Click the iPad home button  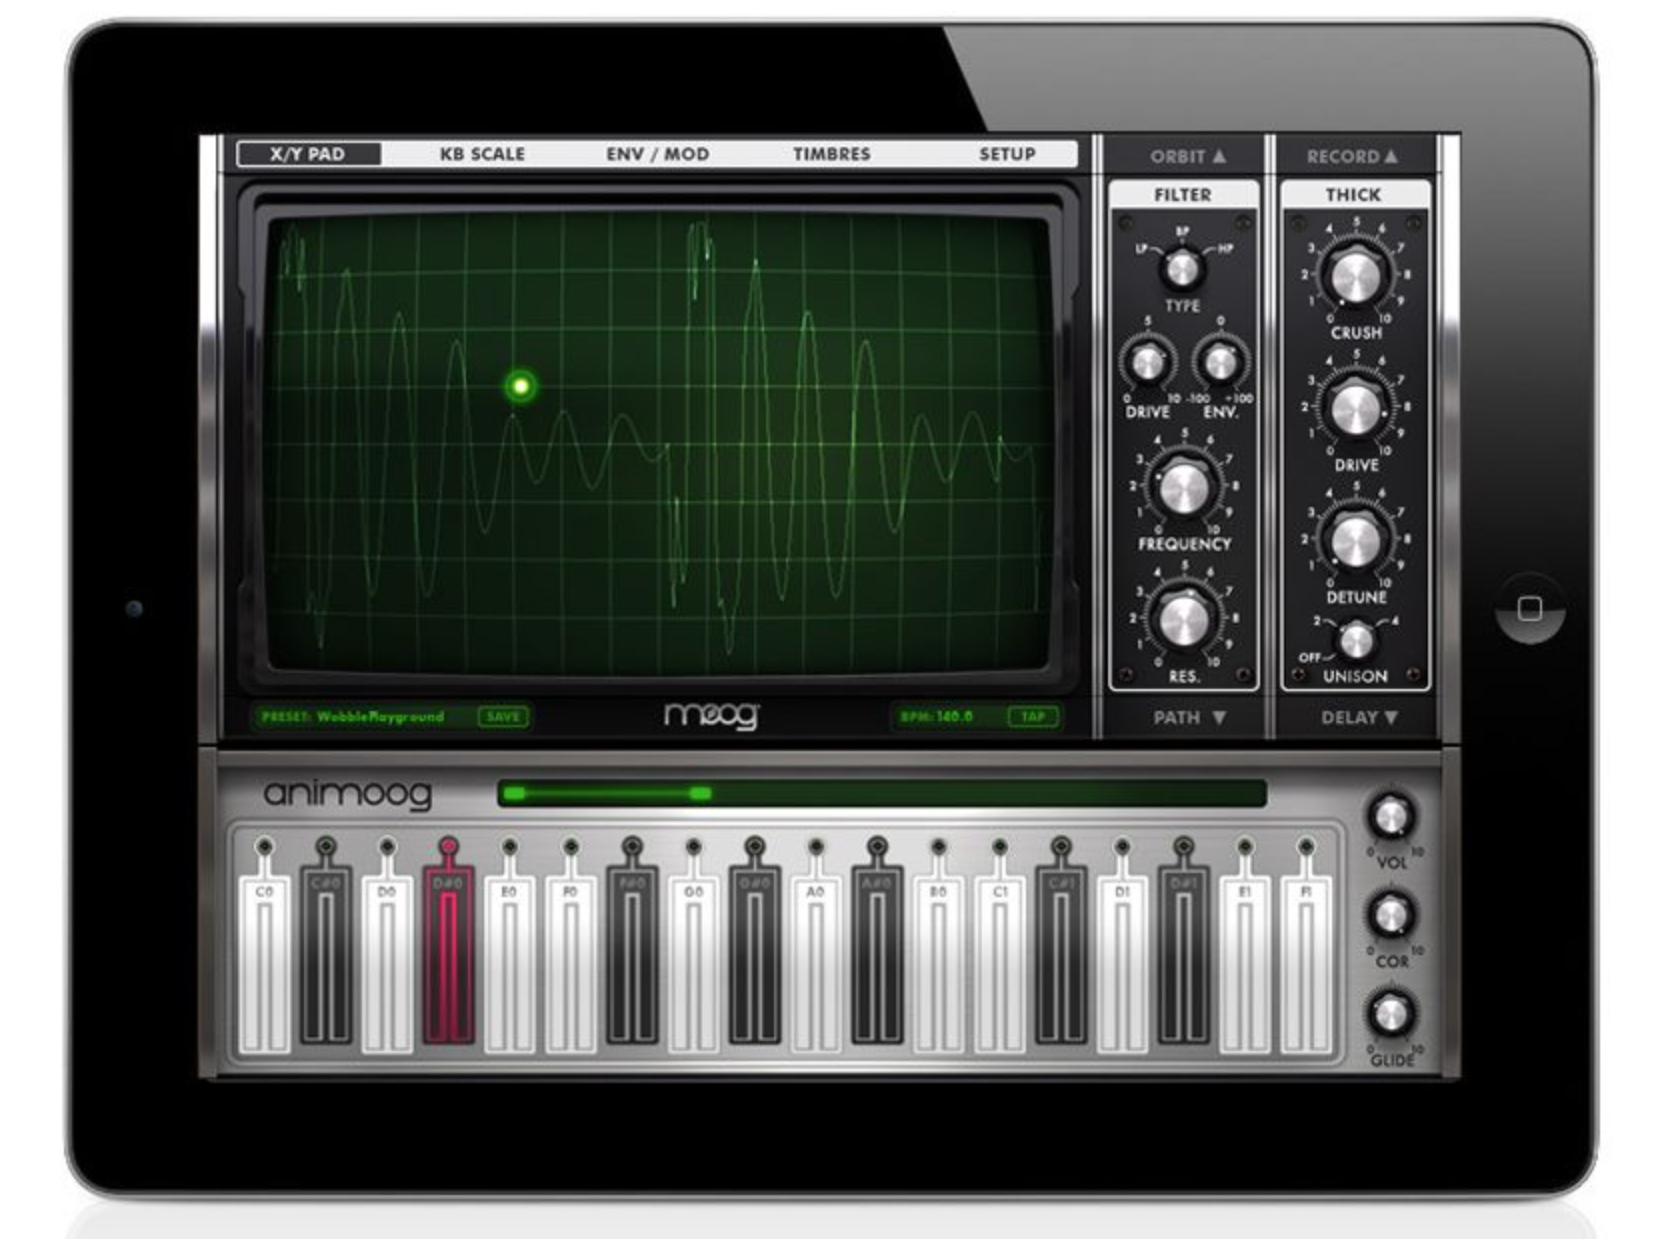(1529, 608)
